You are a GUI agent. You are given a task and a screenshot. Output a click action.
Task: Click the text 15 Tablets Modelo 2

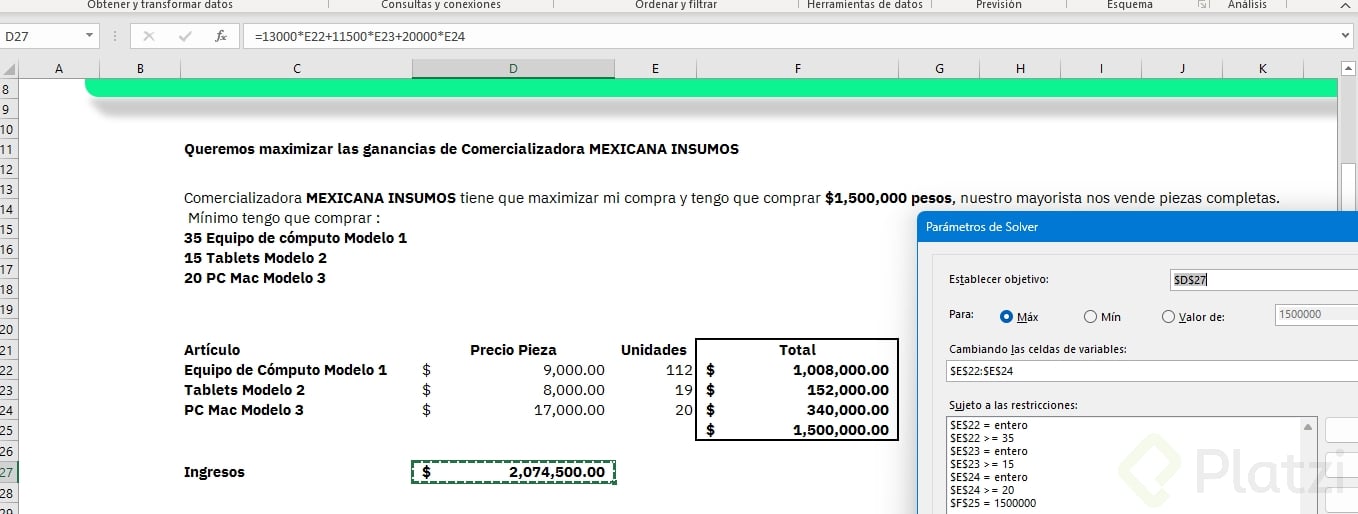[255, 258]
